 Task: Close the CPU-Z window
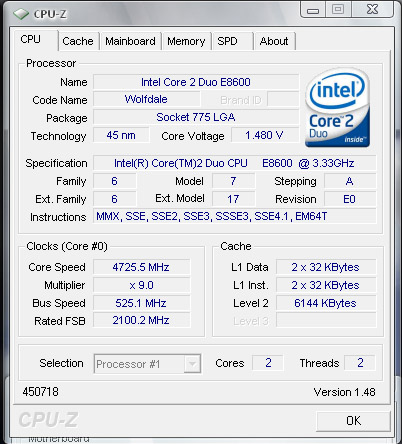pos(373,9)
